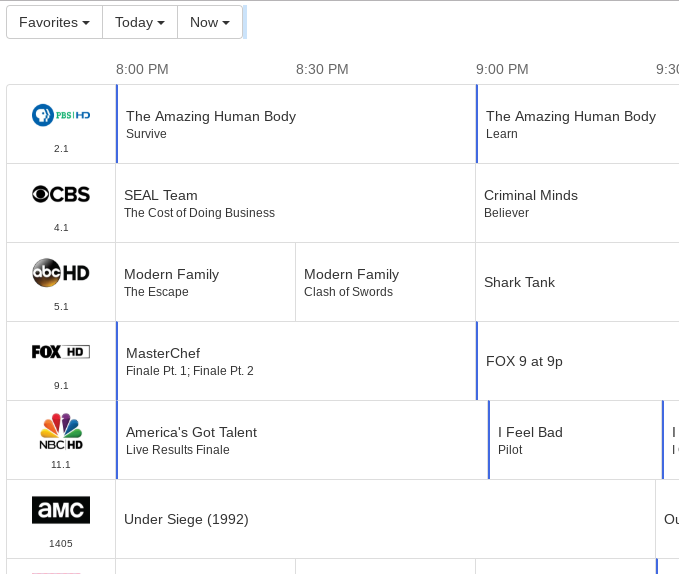Click the CBS channel logo
The width and height of the screenshot is (679, 574).
coord(61,194)
